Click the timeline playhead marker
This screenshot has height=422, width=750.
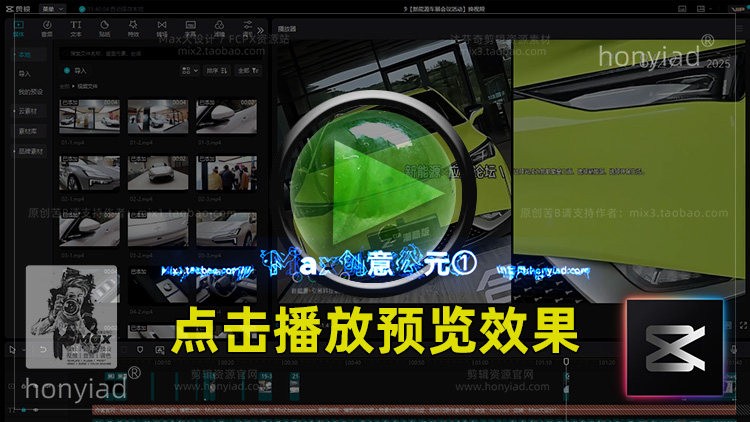[566, 362]
